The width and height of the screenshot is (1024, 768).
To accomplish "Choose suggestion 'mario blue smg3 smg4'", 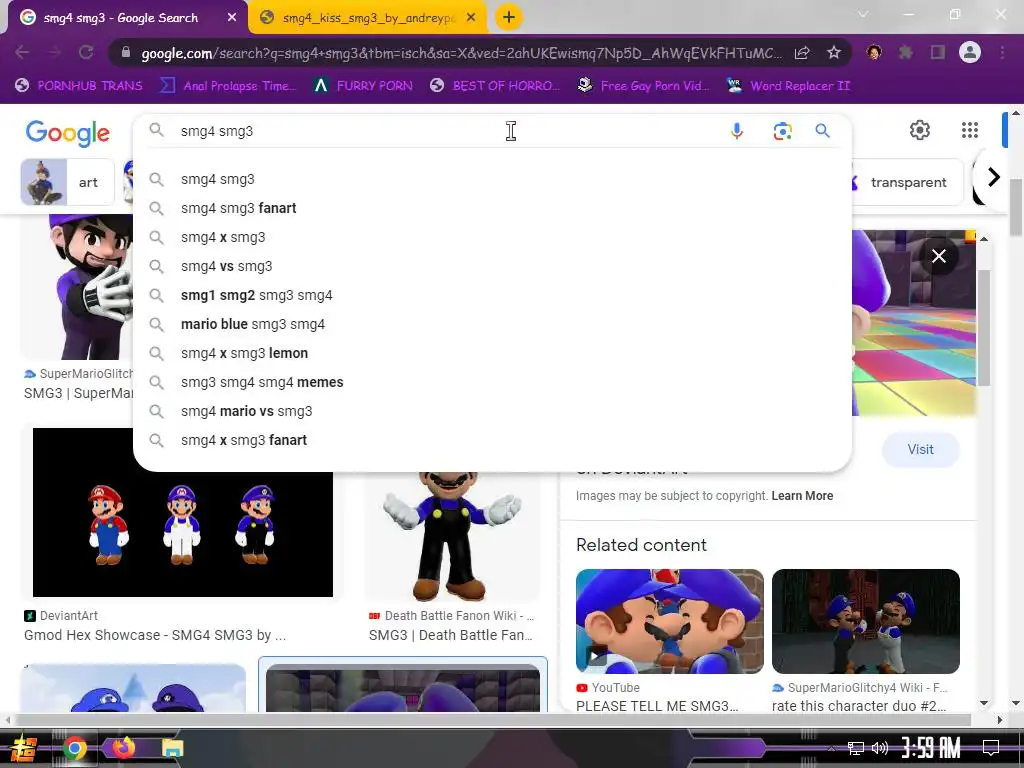I will (x=492, y=325).
